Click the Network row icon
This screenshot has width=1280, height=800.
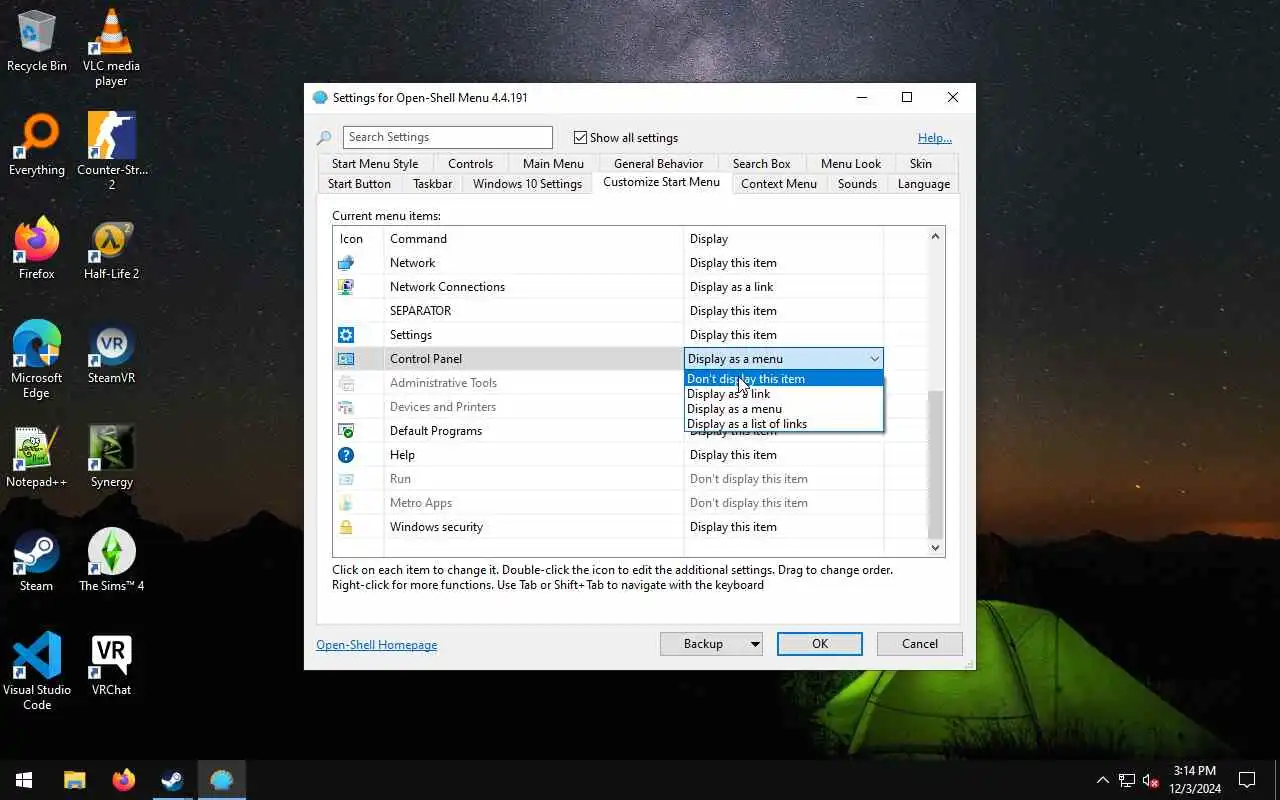coord(346,263)
